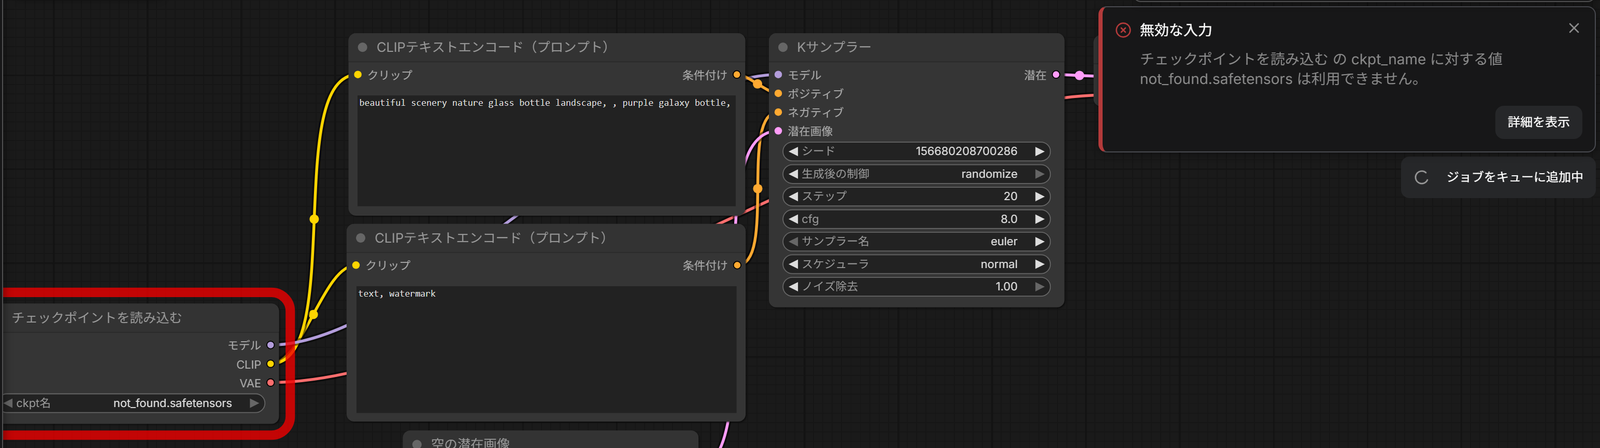
Task: Open the サンプラー名 euler dropdown
Action: click(x=916, y=241)
